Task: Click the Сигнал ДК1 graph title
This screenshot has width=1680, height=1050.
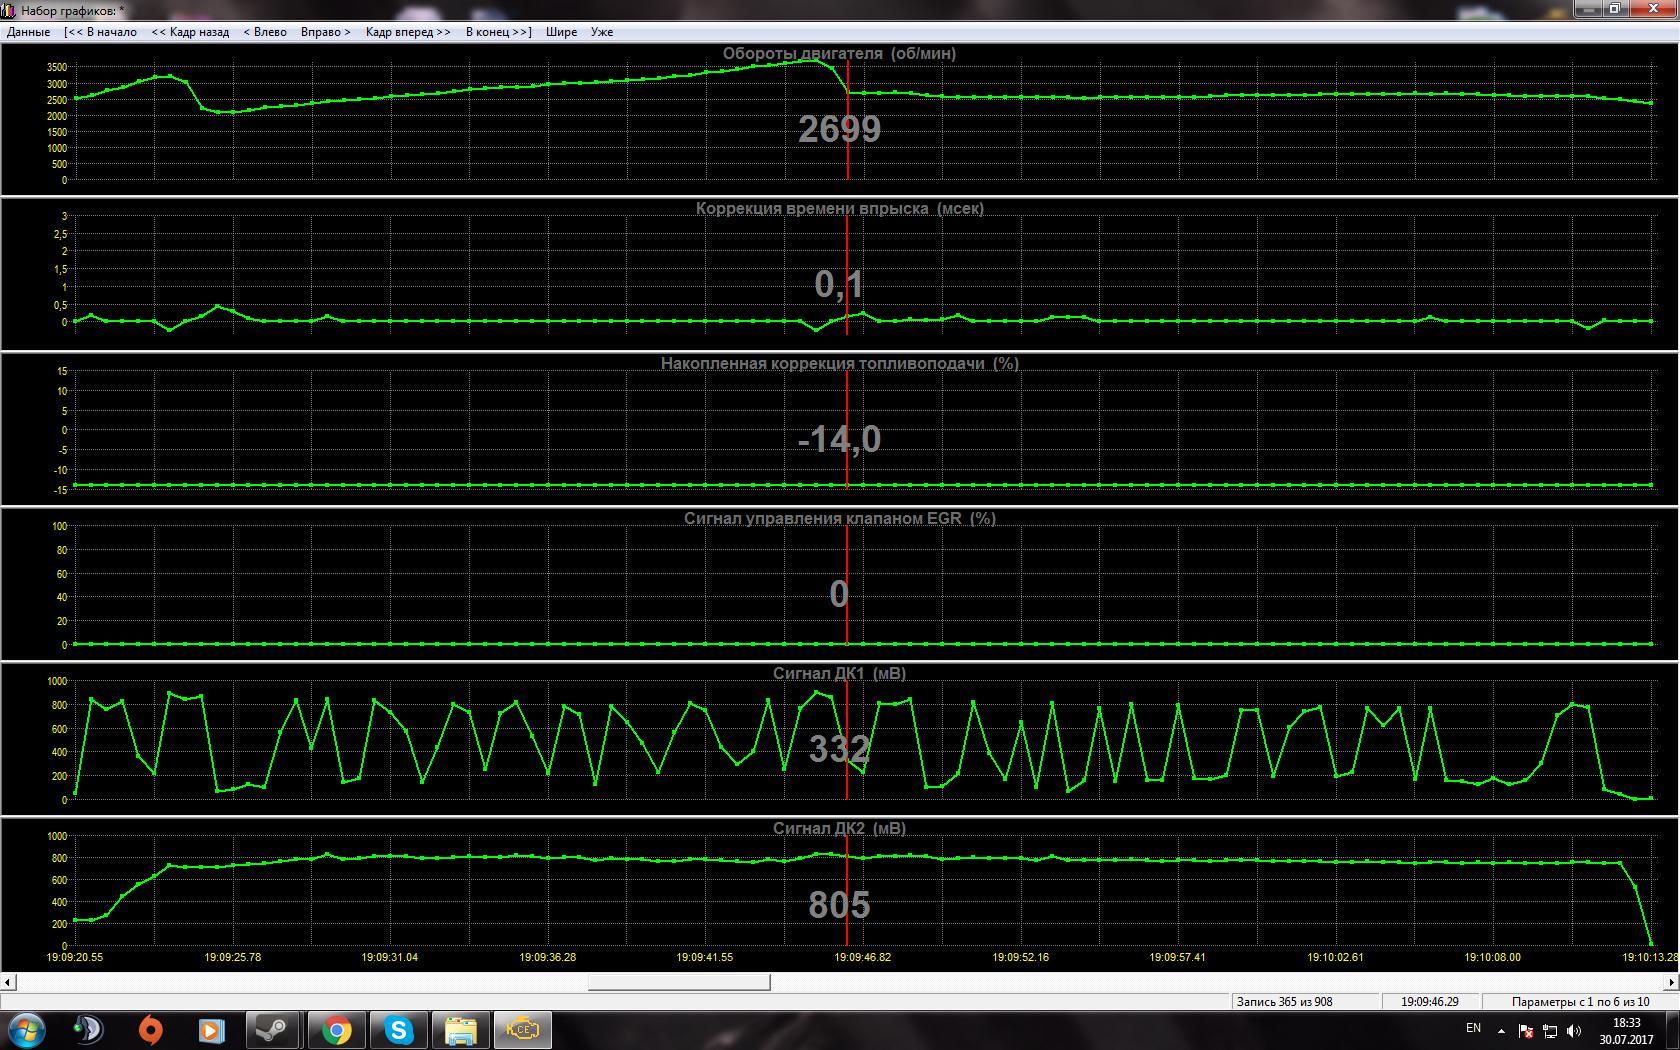Action: pyautogui.click(x=839, y=673)
